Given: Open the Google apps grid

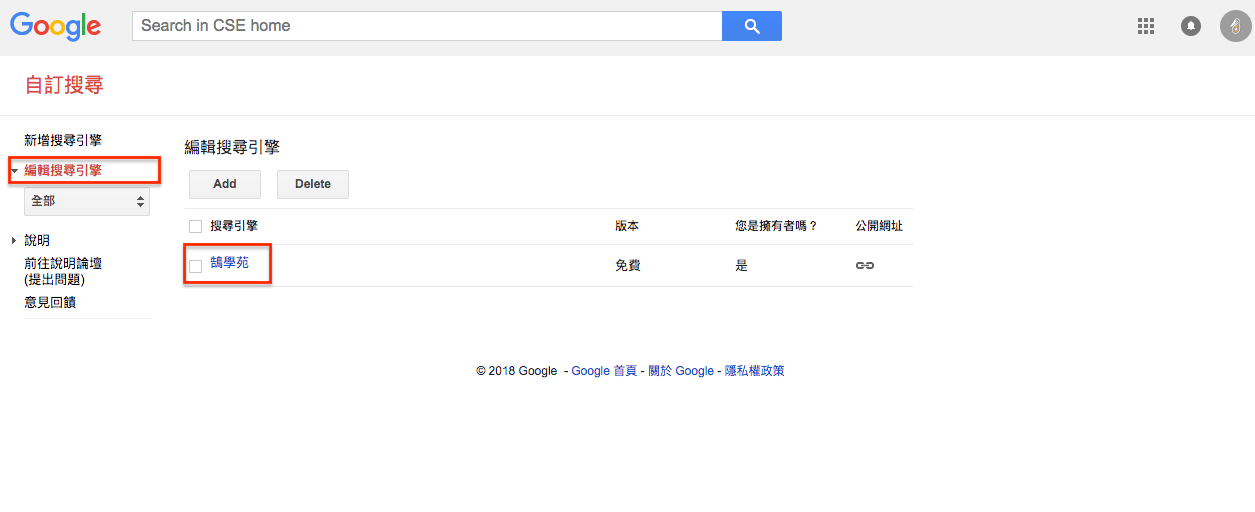Looking at the screenshot, I should click(1146, 26).
